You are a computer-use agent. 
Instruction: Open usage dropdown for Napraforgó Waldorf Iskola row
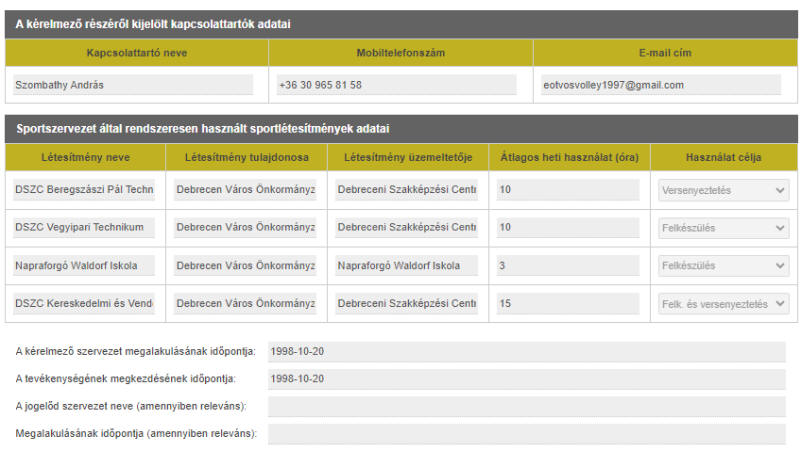[x=723, y=266]
